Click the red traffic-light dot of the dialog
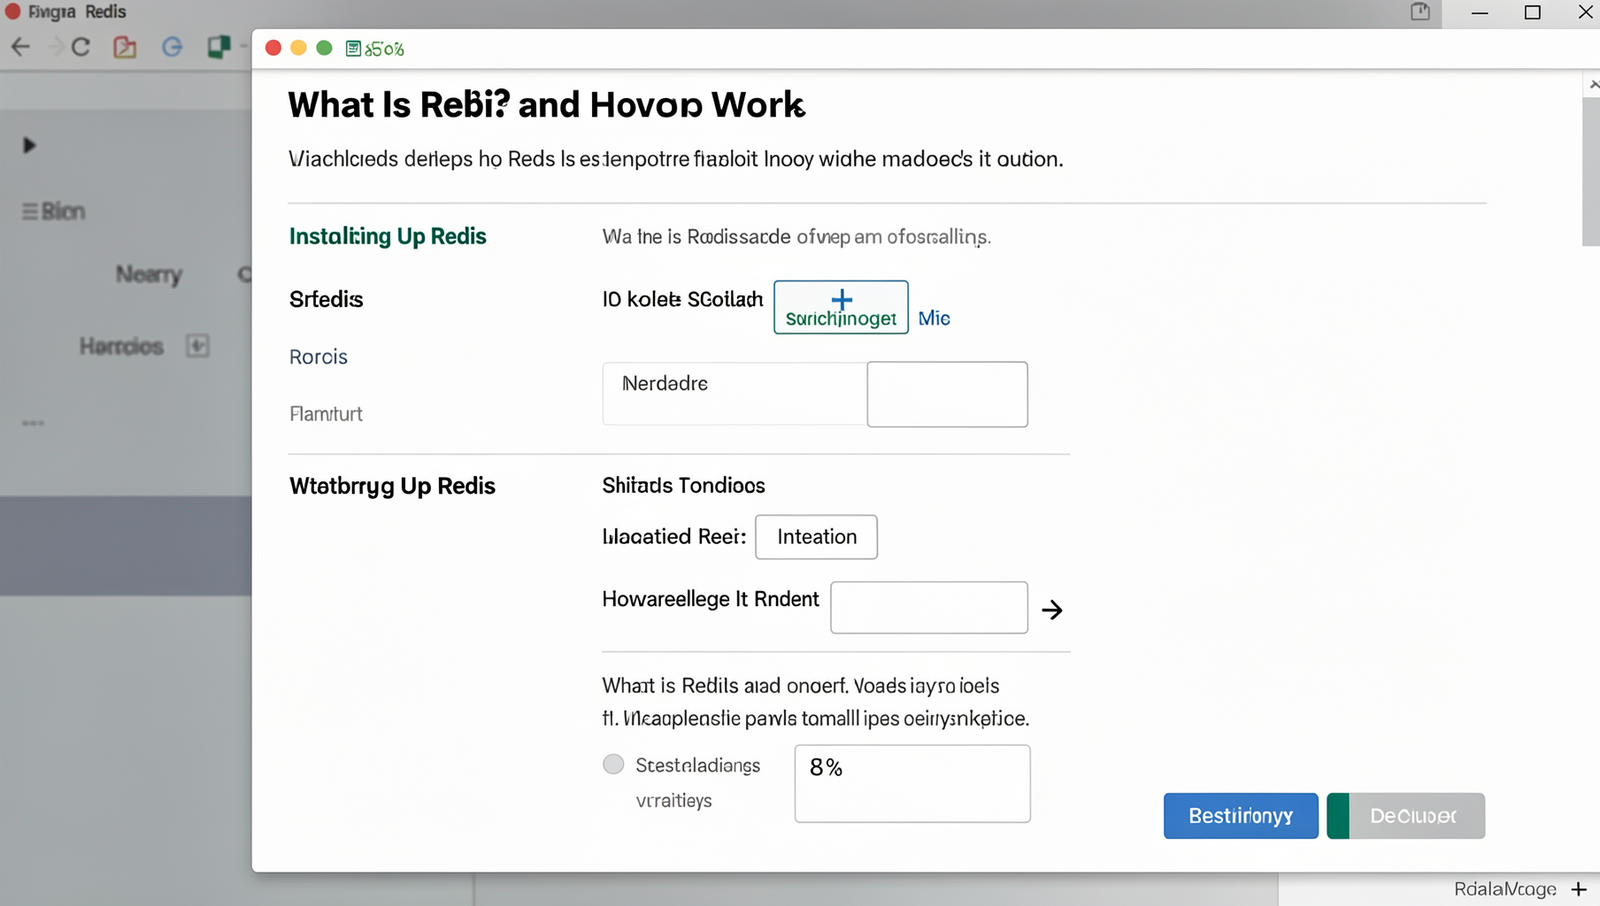Image resolution: width=1600 pixels, height=906 pixels. coord(273,48)
